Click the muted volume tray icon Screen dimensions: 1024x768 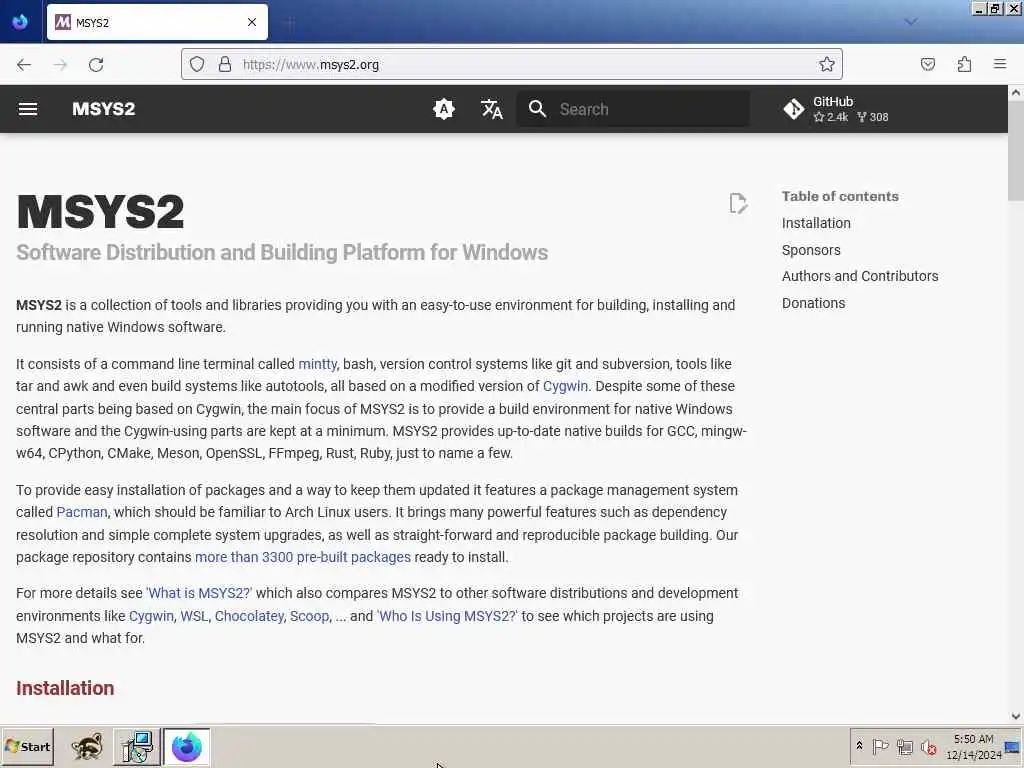pos(928,746)
